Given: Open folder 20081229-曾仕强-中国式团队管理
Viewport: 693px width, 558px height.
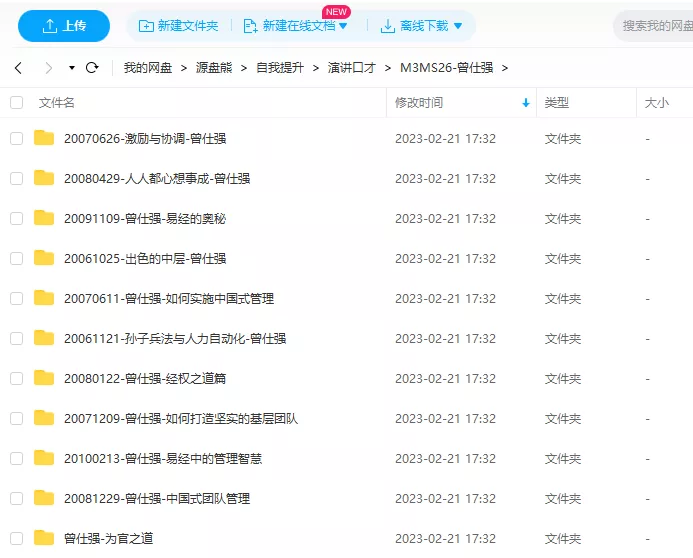Looking at the screenshot, I should [x=156, y=498].
